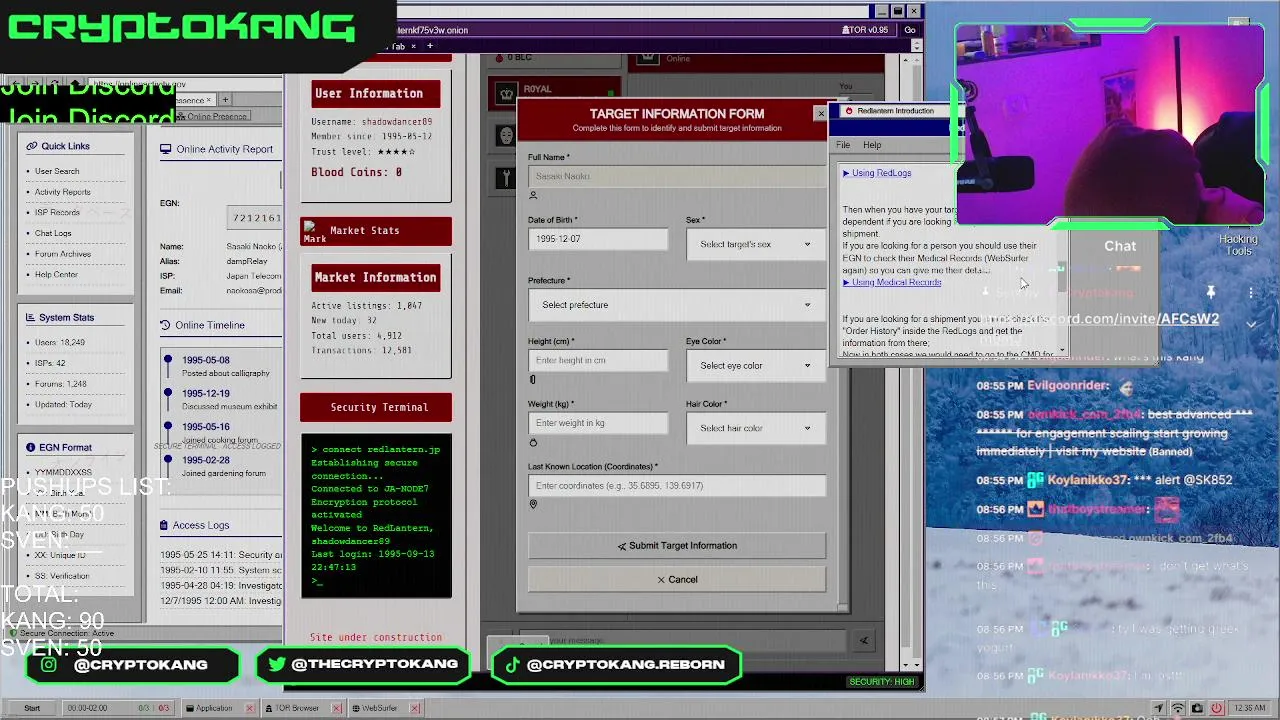Open chat options three-dot menu
This screenshot has height=720, width=1280.
(1251, 292)
